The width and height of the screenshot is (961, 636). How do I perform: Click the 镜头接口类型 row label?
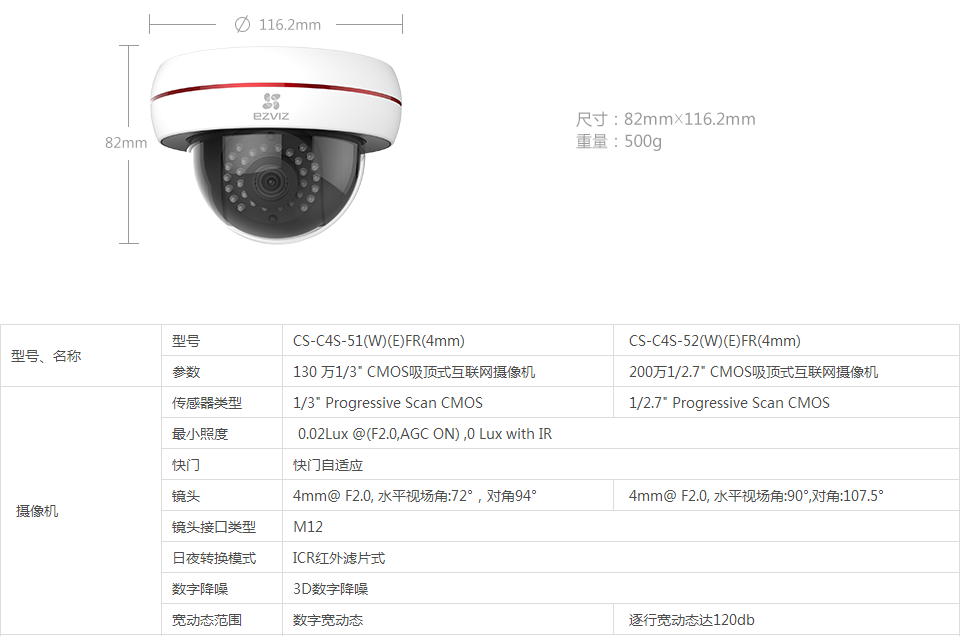click(222, 527)
